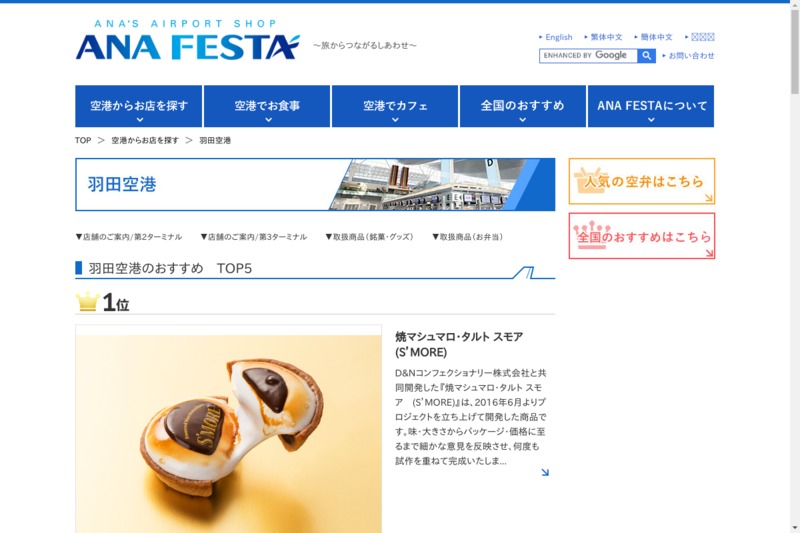Jump to 店舗のご案内/第2ターミナル section
The height and width of the screenshot is (533, 800).
[x=129, y=237]
